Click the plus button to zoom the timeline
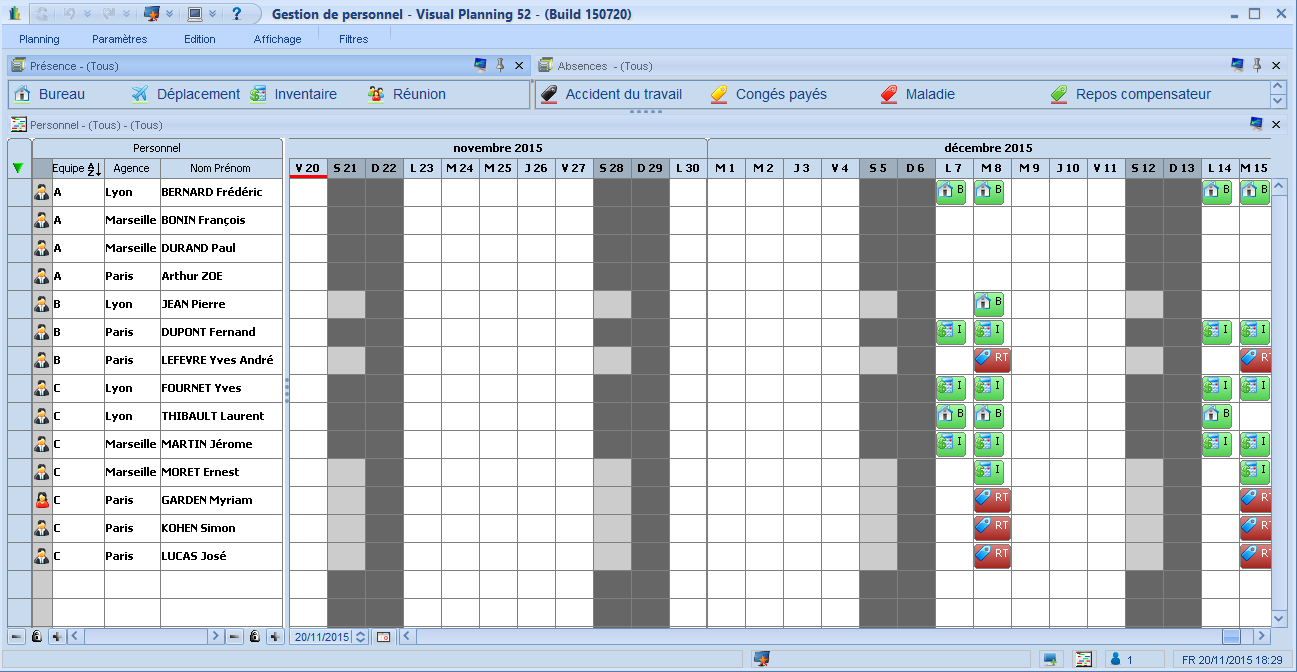 [274, 636]
